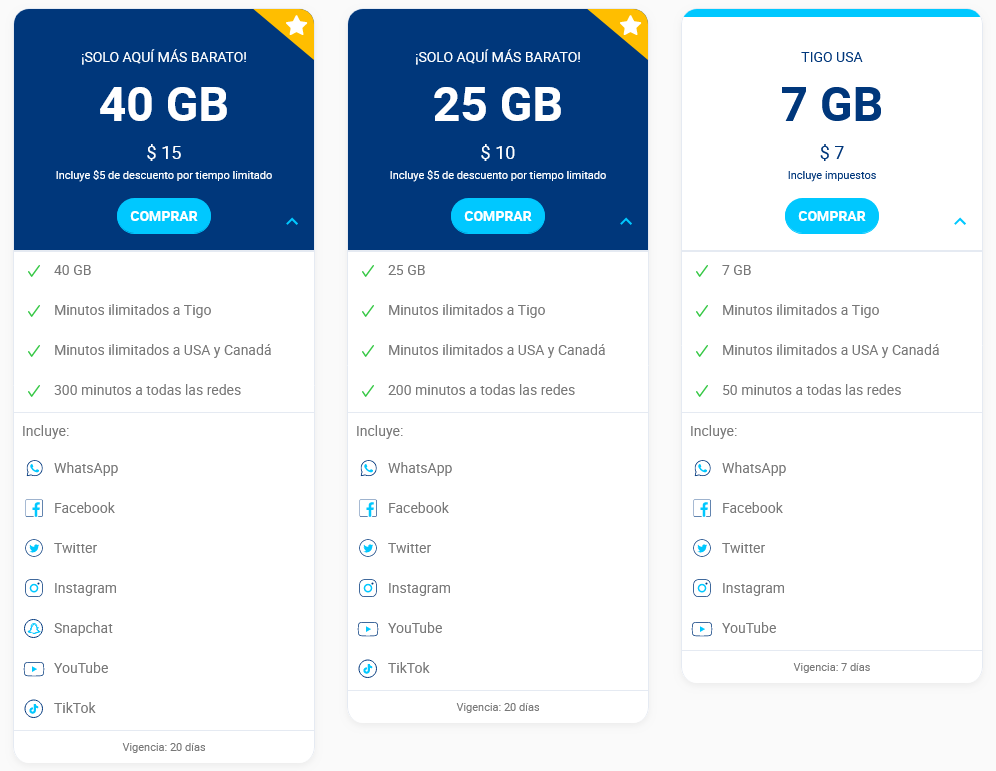Click Facebook icon in 40 GB plan
The width and height of the screenshot is (996, 771).
coord(34,508)
